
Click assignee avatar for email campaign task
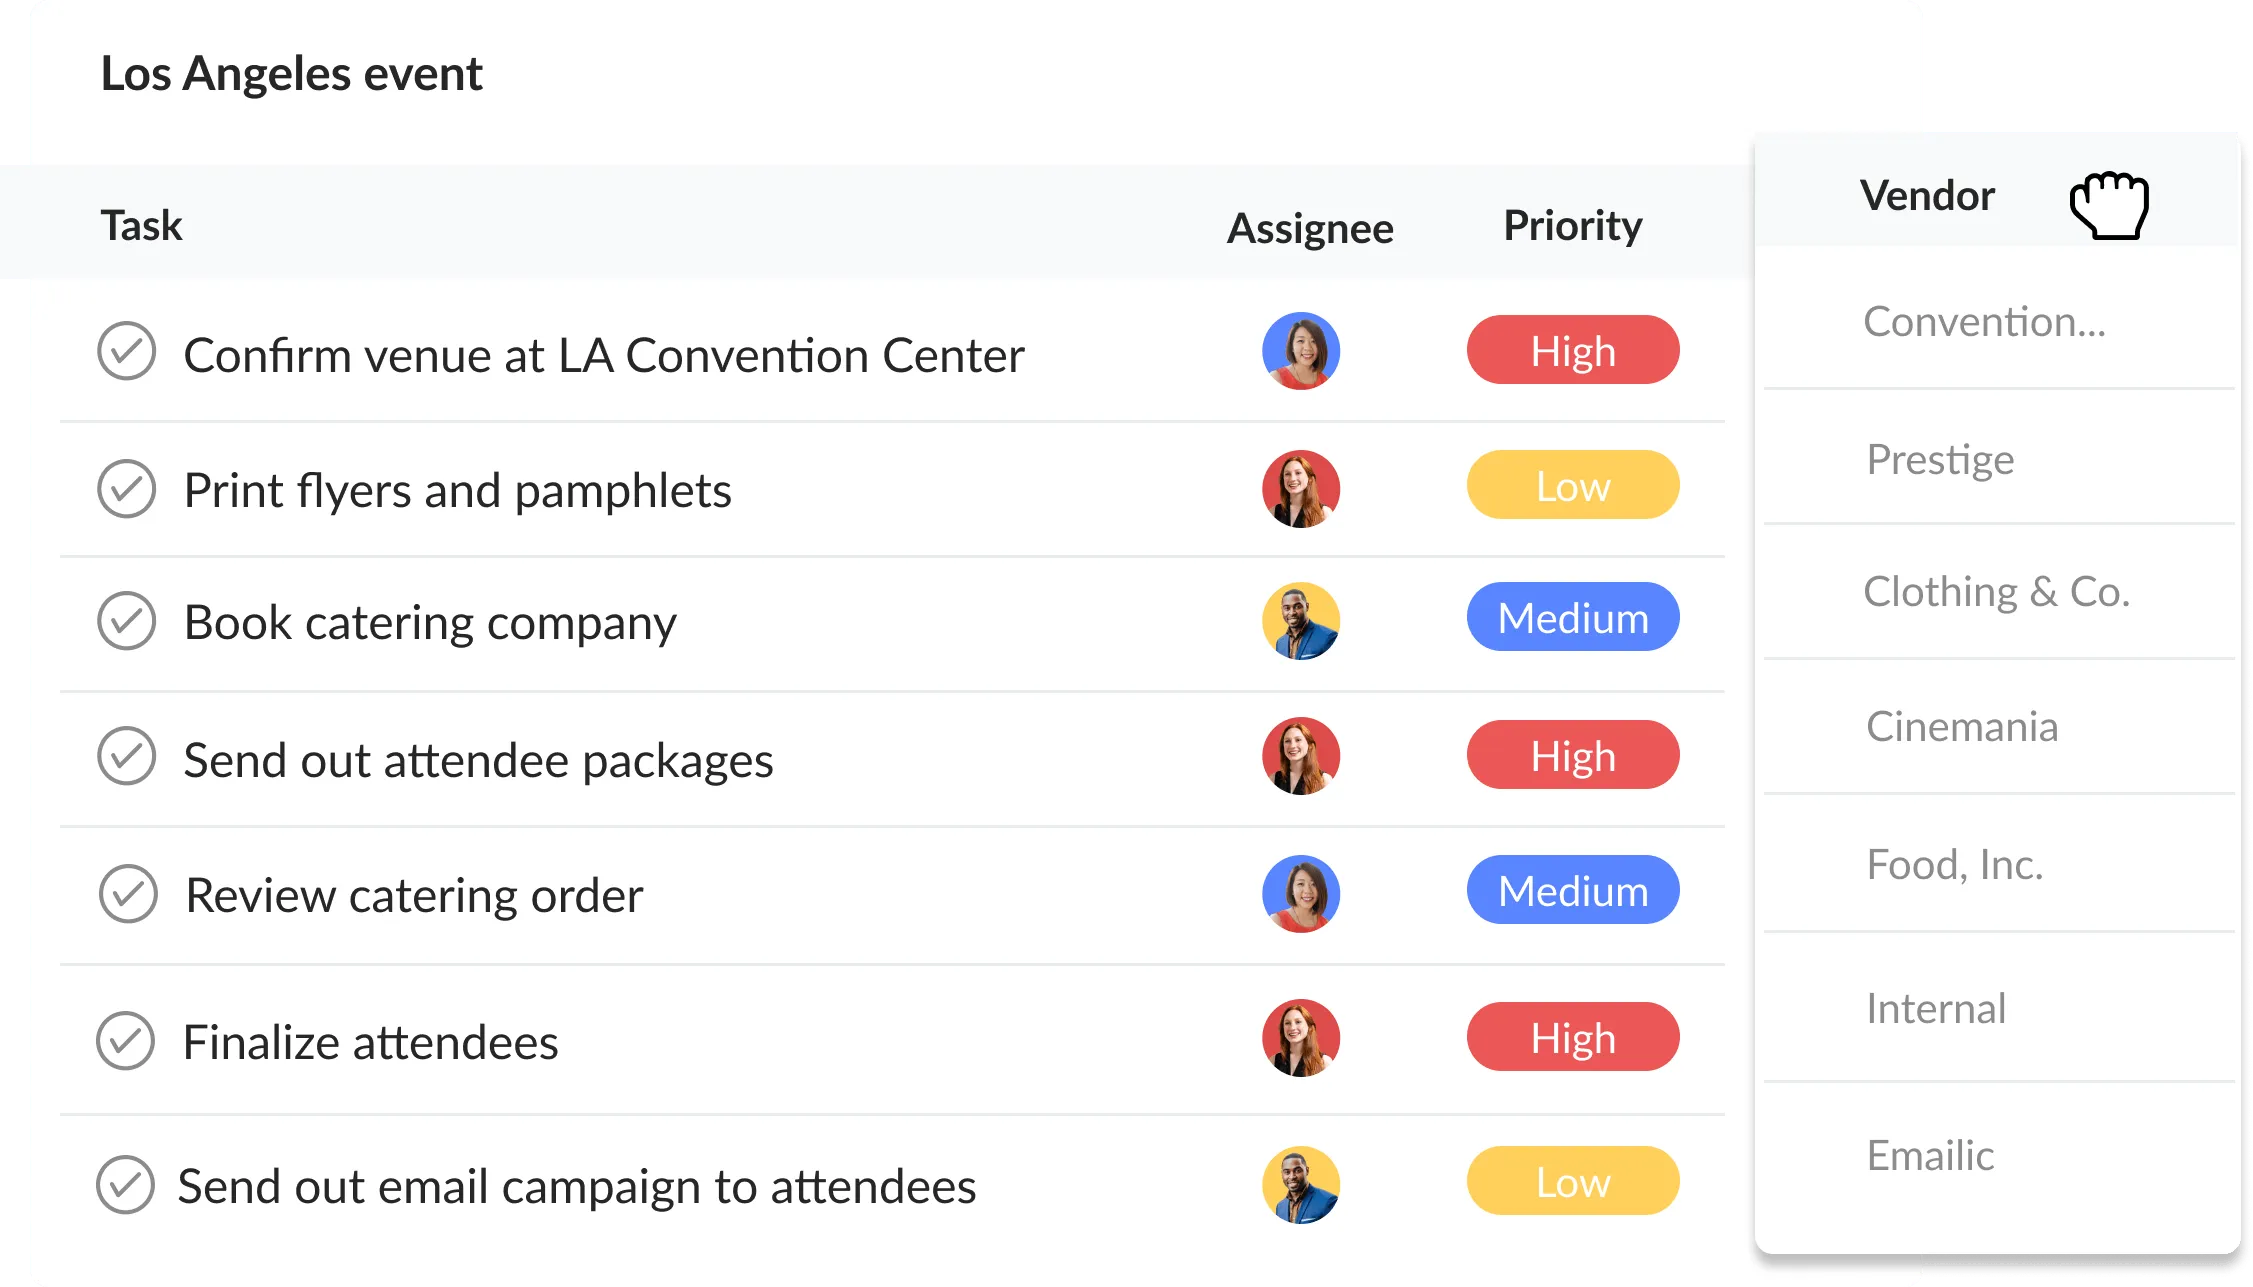pyautogui.click(x=1300, y=1185)
